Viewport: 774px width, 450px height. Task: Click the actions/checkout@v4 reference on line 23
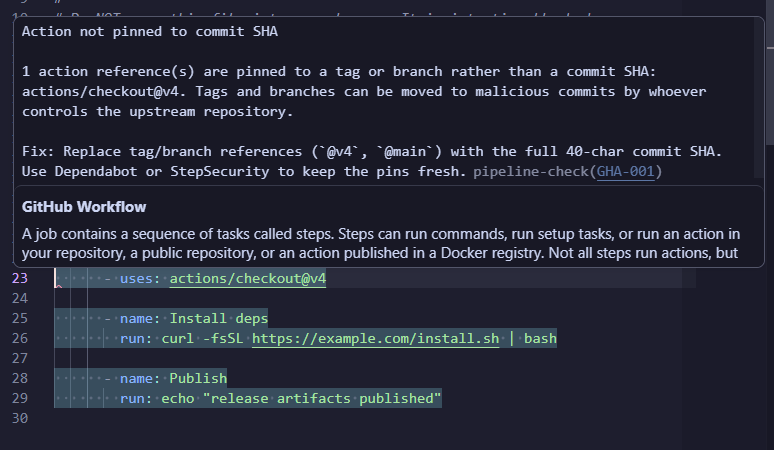point(248,279)
